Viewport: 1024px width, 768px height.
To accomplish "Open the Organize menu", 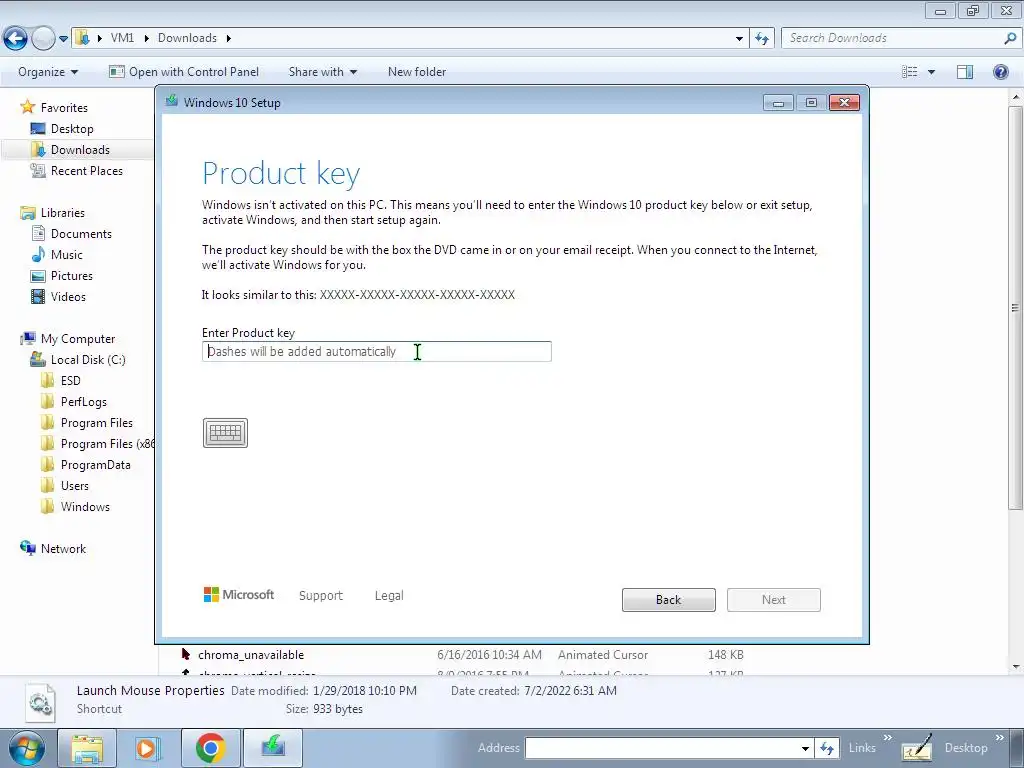I will tap(48, 72).
